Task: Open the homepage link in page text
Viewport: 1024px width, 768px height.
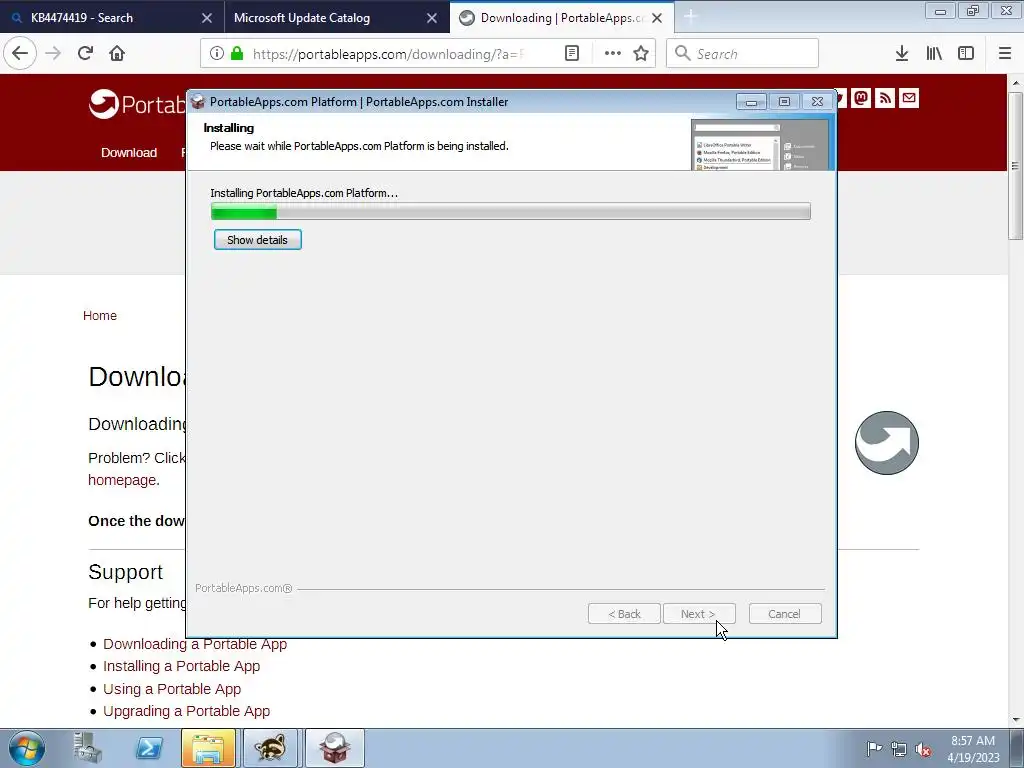Action: pos(122,480)
